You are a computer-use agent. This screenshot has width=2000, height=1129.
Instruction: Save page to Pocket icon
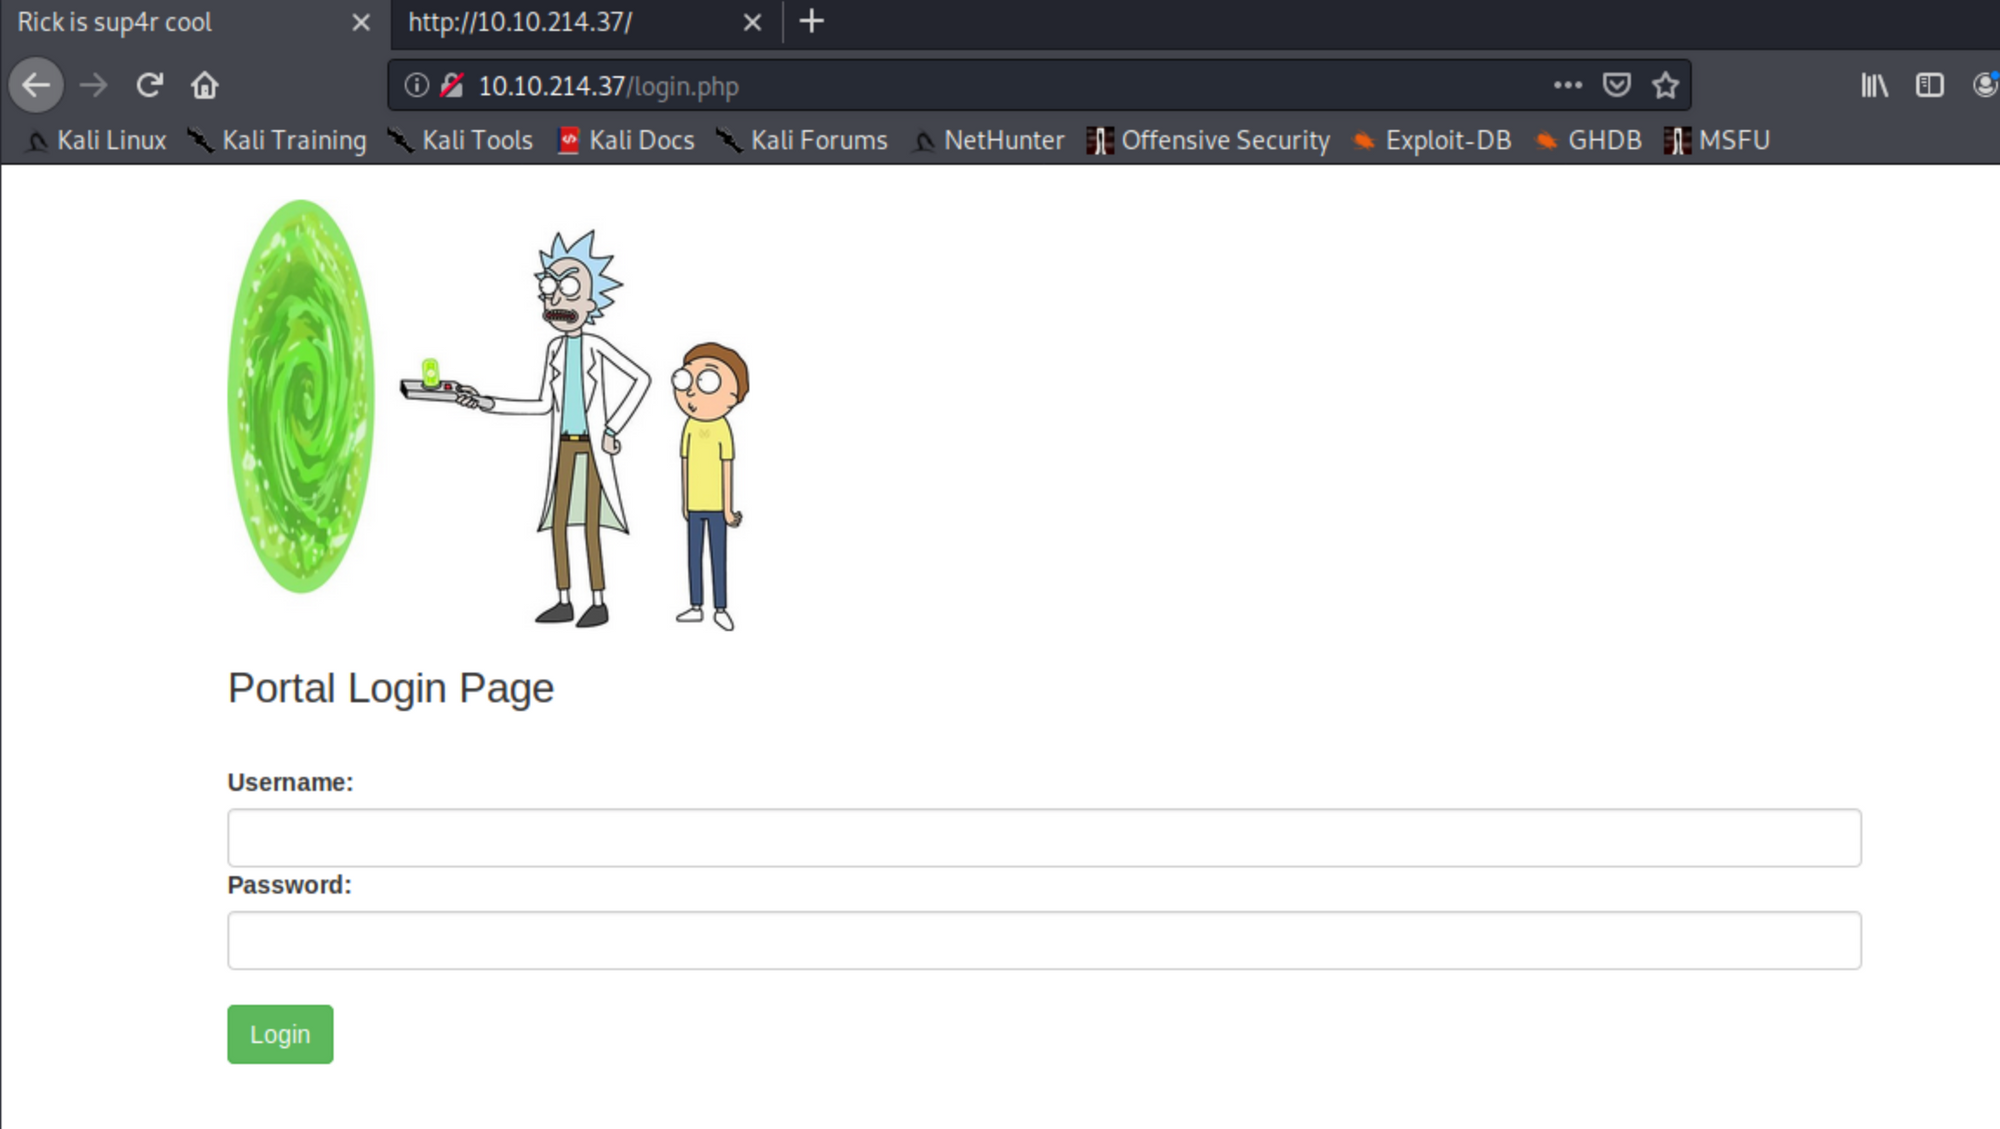(x=1616, y=86)
